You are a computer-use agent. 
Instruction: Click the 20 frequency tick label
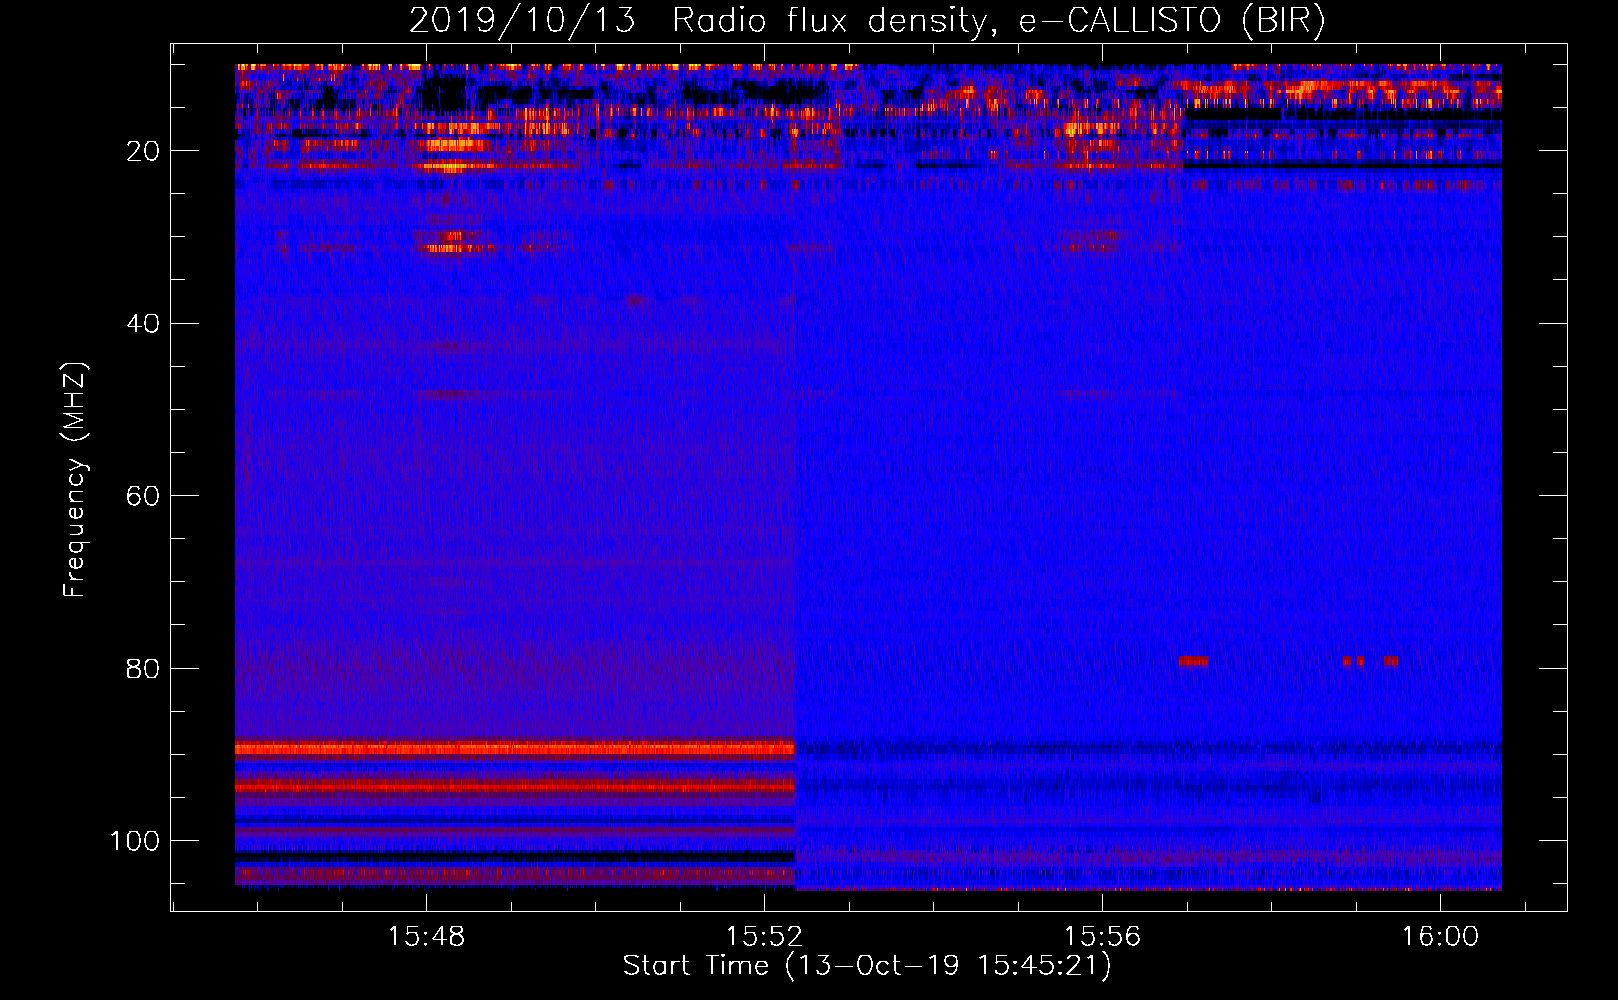click(x=143, y=151)
